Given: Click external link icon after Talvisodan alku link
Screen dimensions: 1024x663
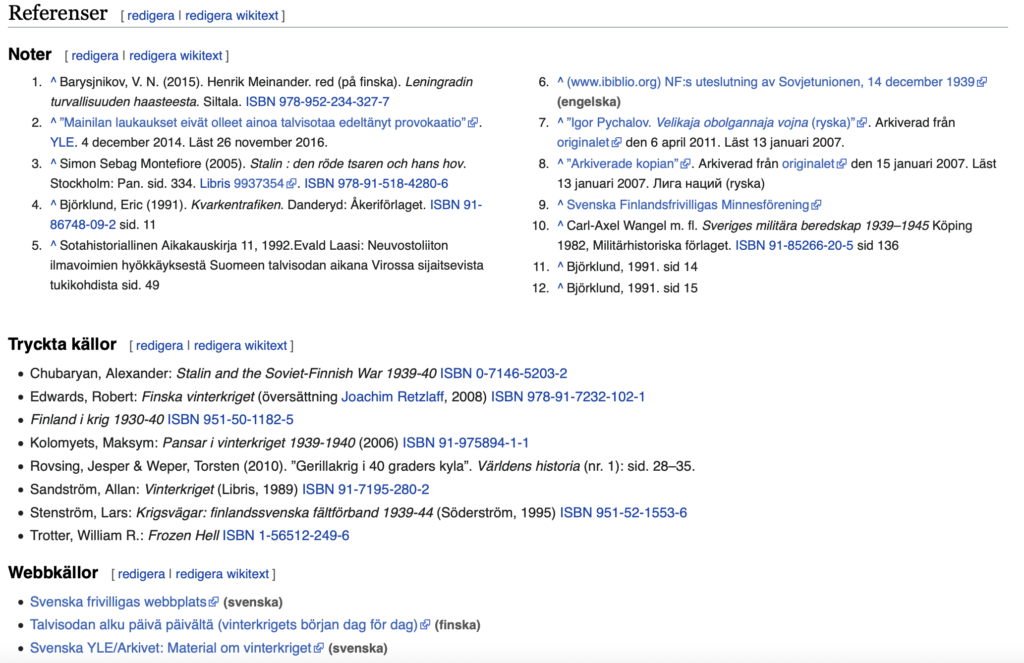Looking at the screenshot, I should click(425, 625).
